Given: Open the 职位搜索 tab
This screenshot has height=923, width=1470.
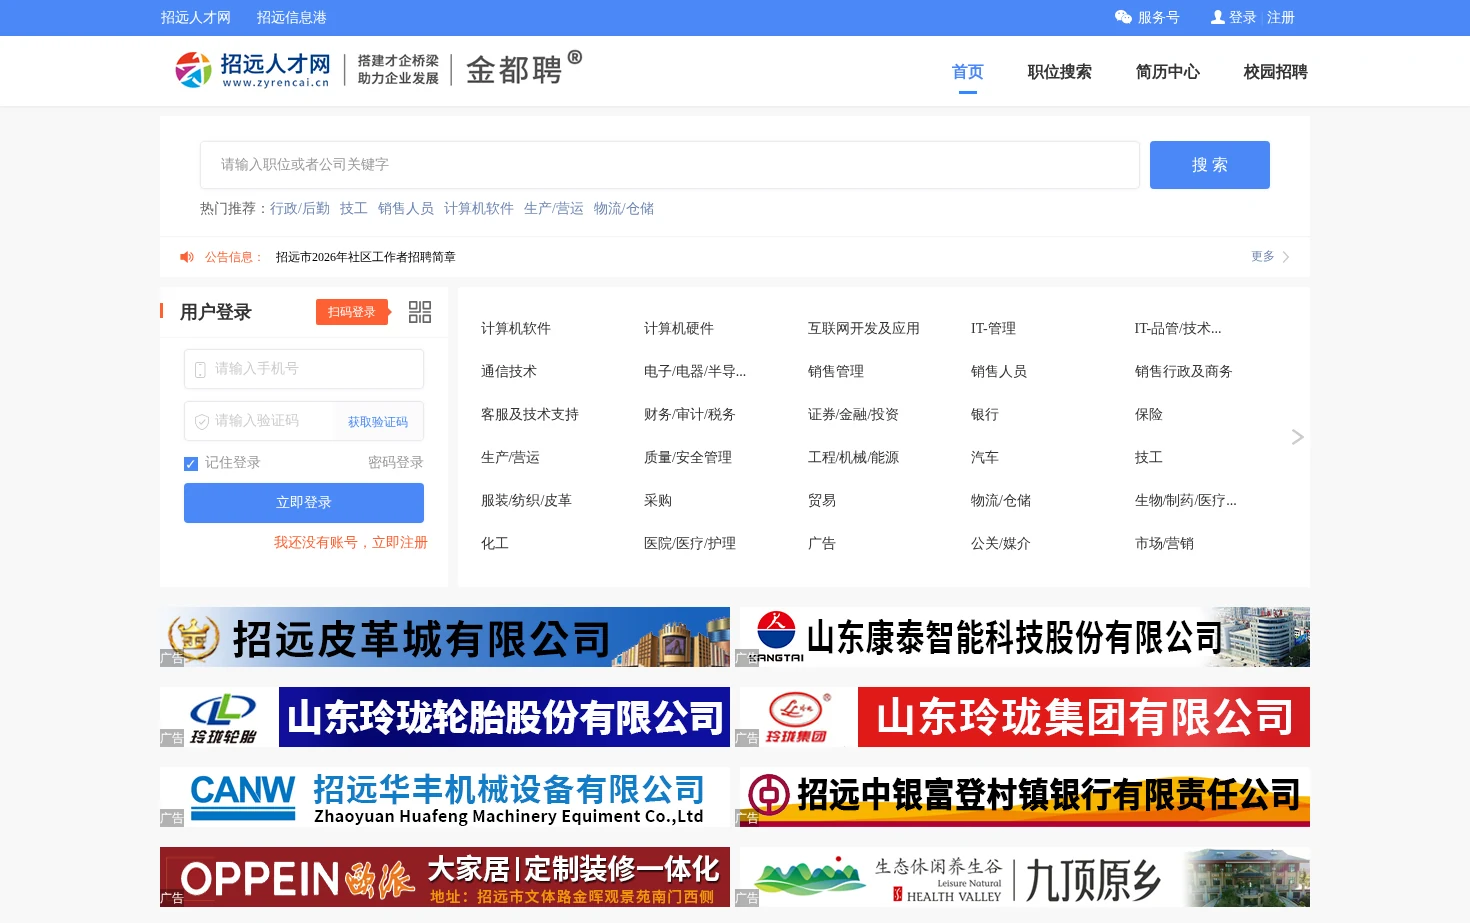Looking at the screenshot, I should 1060,72.
